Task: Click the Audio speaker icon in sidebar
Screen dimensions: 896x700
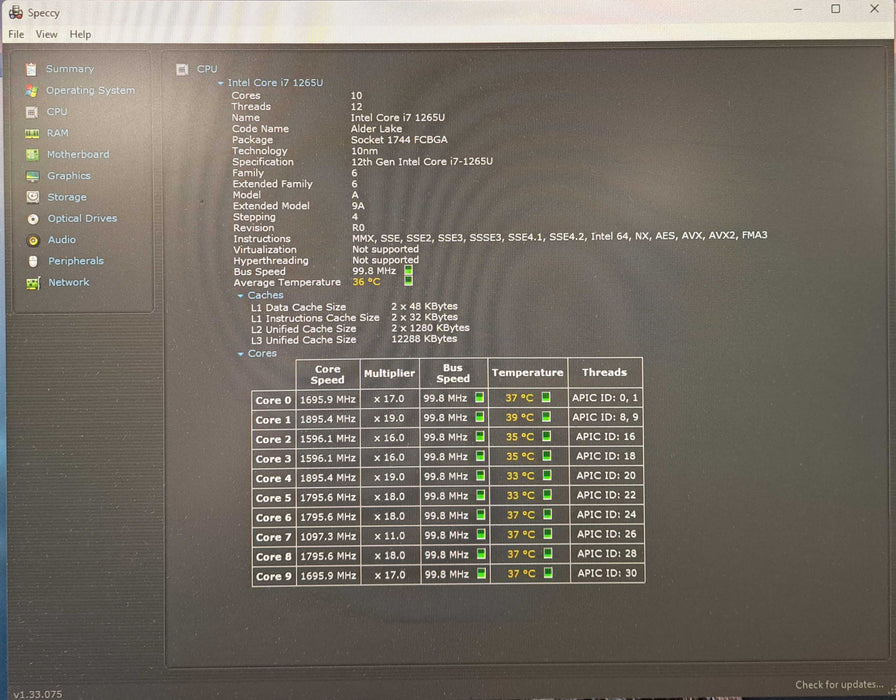Action: click(x=33, y=241)
